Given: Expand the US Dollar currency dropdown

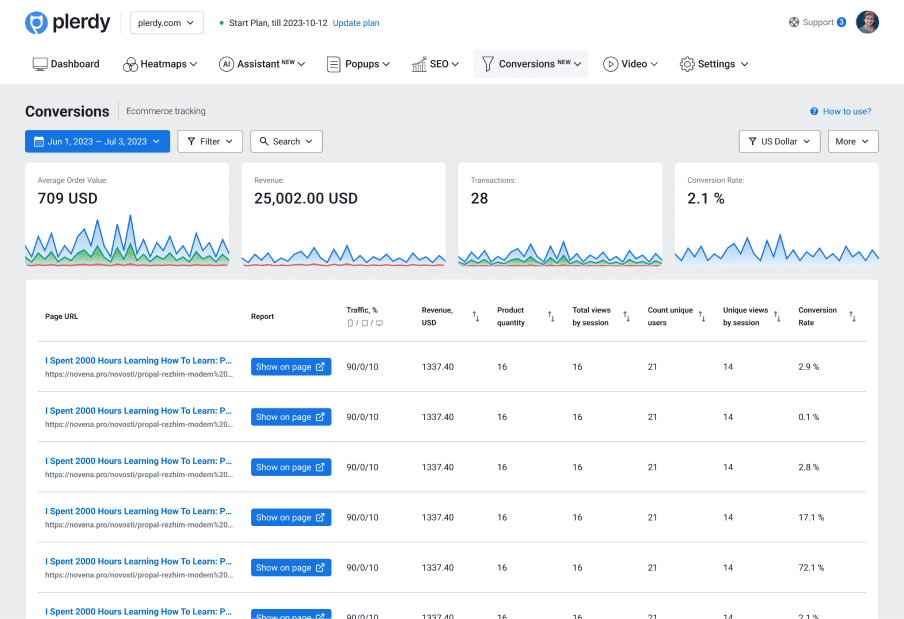Looking at the screenshot, I should click(x=779, y=142).
